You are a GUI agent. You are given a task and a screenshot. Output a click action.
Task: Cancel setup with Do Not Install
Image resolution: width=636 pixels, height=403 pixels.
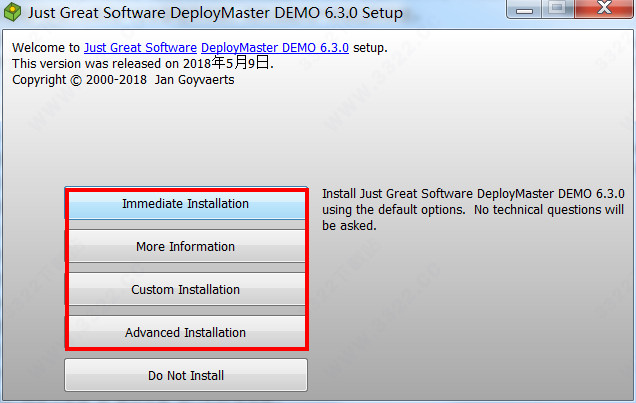(x=186, y=376)
